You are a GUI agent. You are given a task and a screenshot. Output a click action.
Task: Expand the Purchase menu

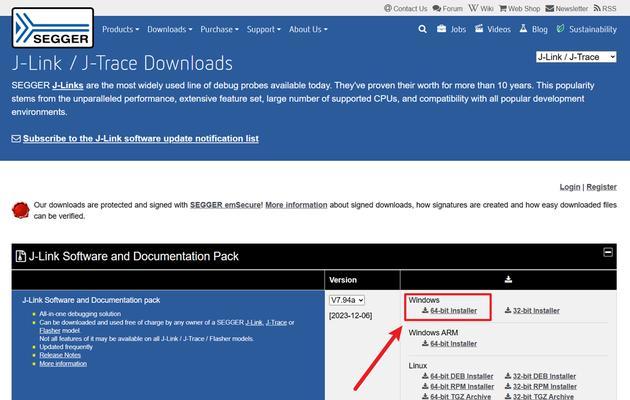tap(219, 29)
